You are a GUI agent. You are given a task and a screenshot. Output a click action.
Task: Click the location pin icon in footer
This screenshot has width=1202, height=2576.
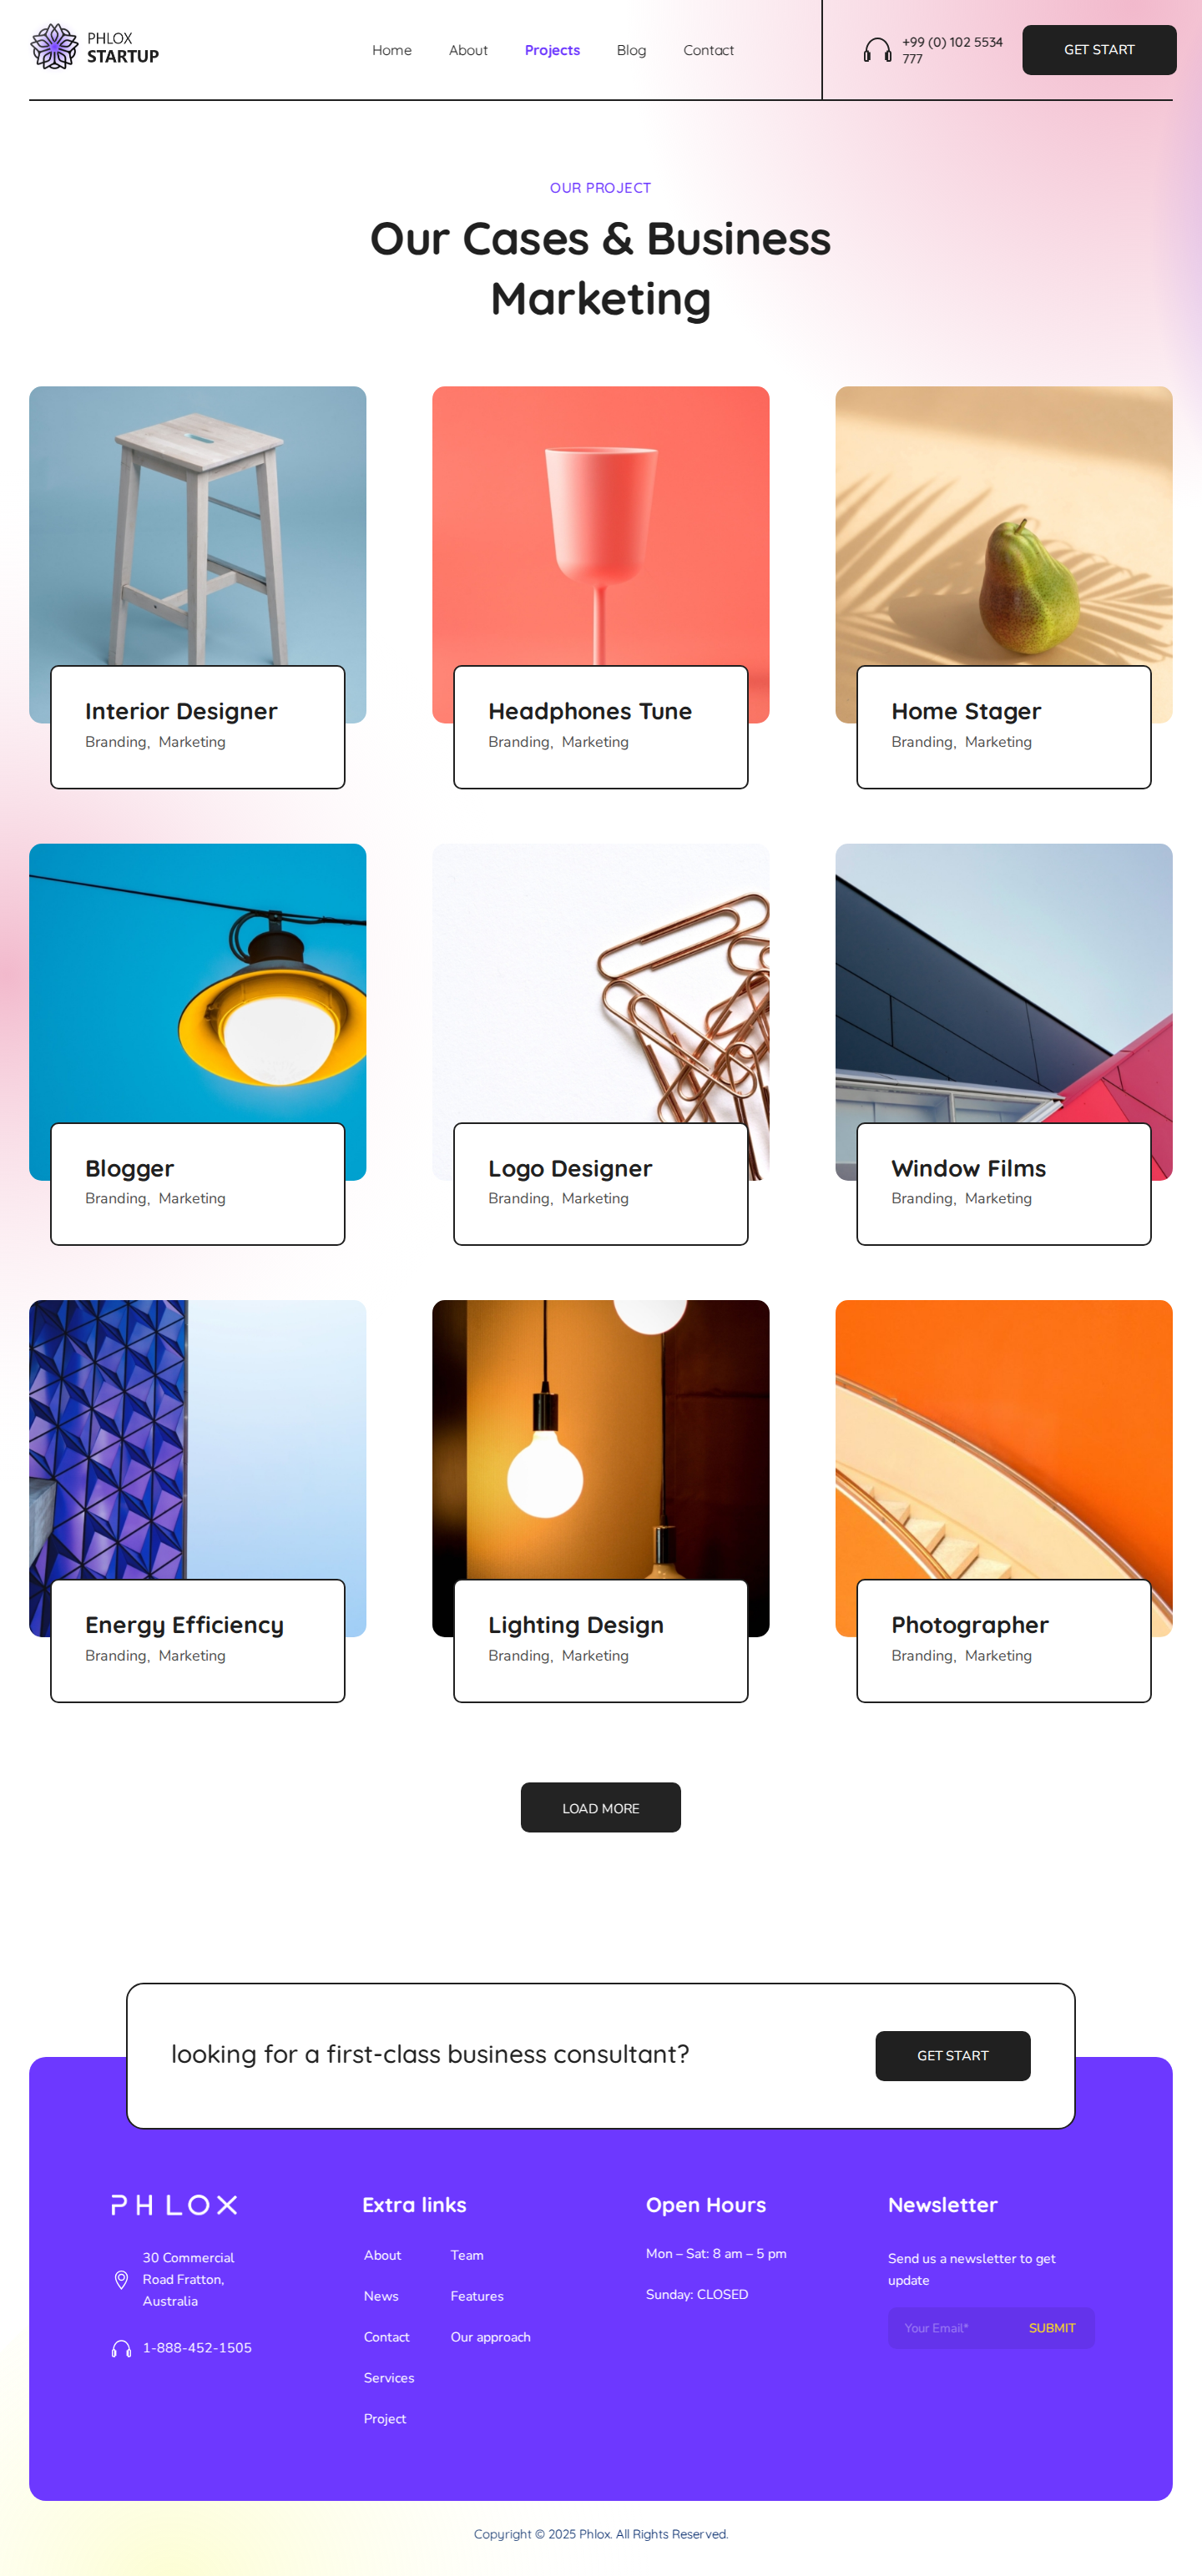point(121,2279)
